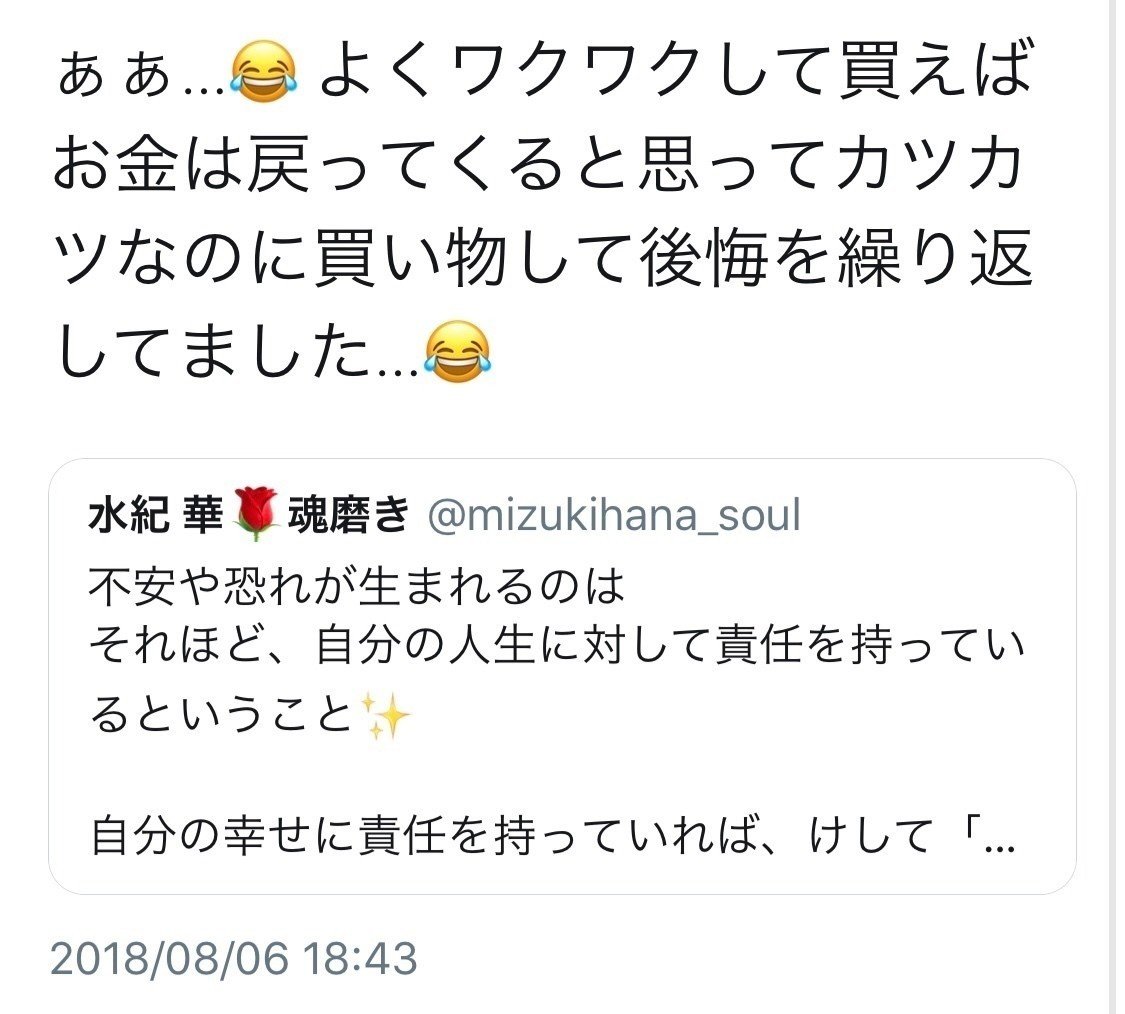This screenshot has height=1014, width=1125.
Task: Click the 魂磨き text in display name
Action: [x=349, y=515]
